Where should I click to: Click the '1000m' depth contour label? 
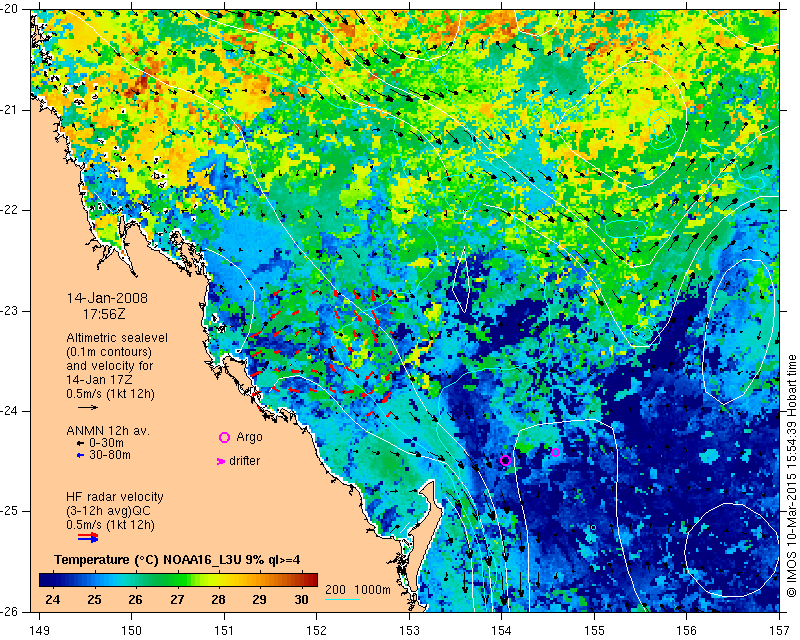pos(372,590)
